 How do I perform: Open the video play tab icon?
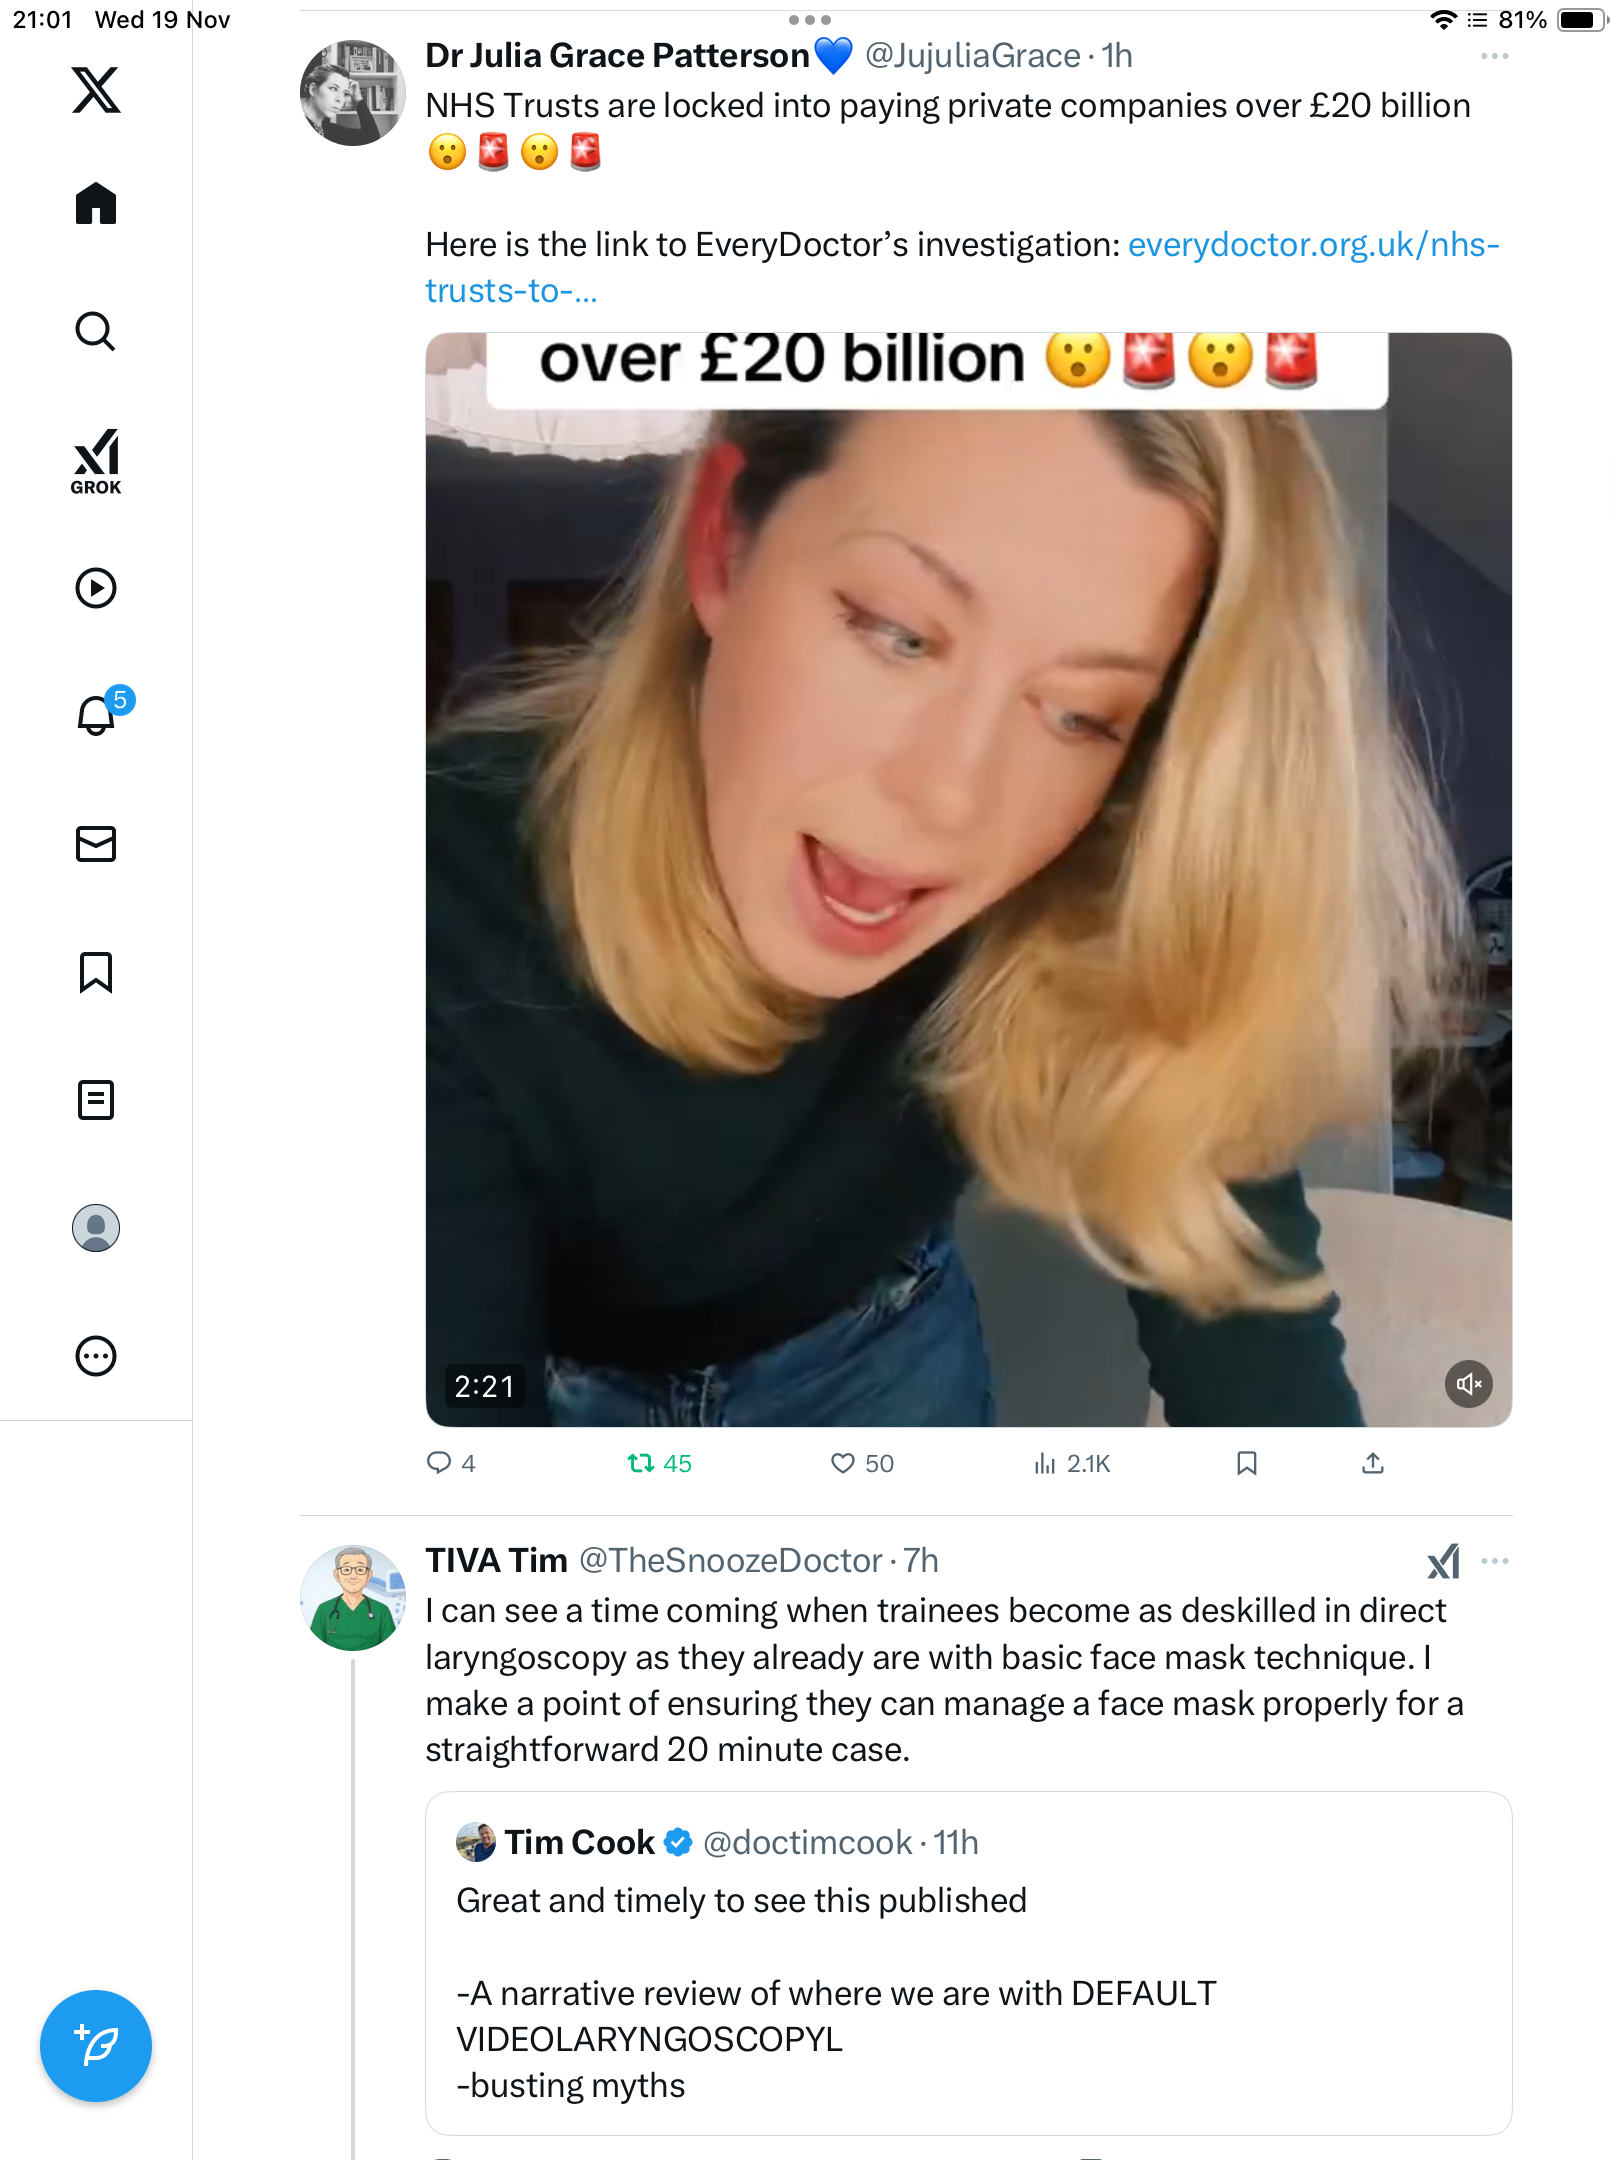pyautogui.click(x=96, y=588)
